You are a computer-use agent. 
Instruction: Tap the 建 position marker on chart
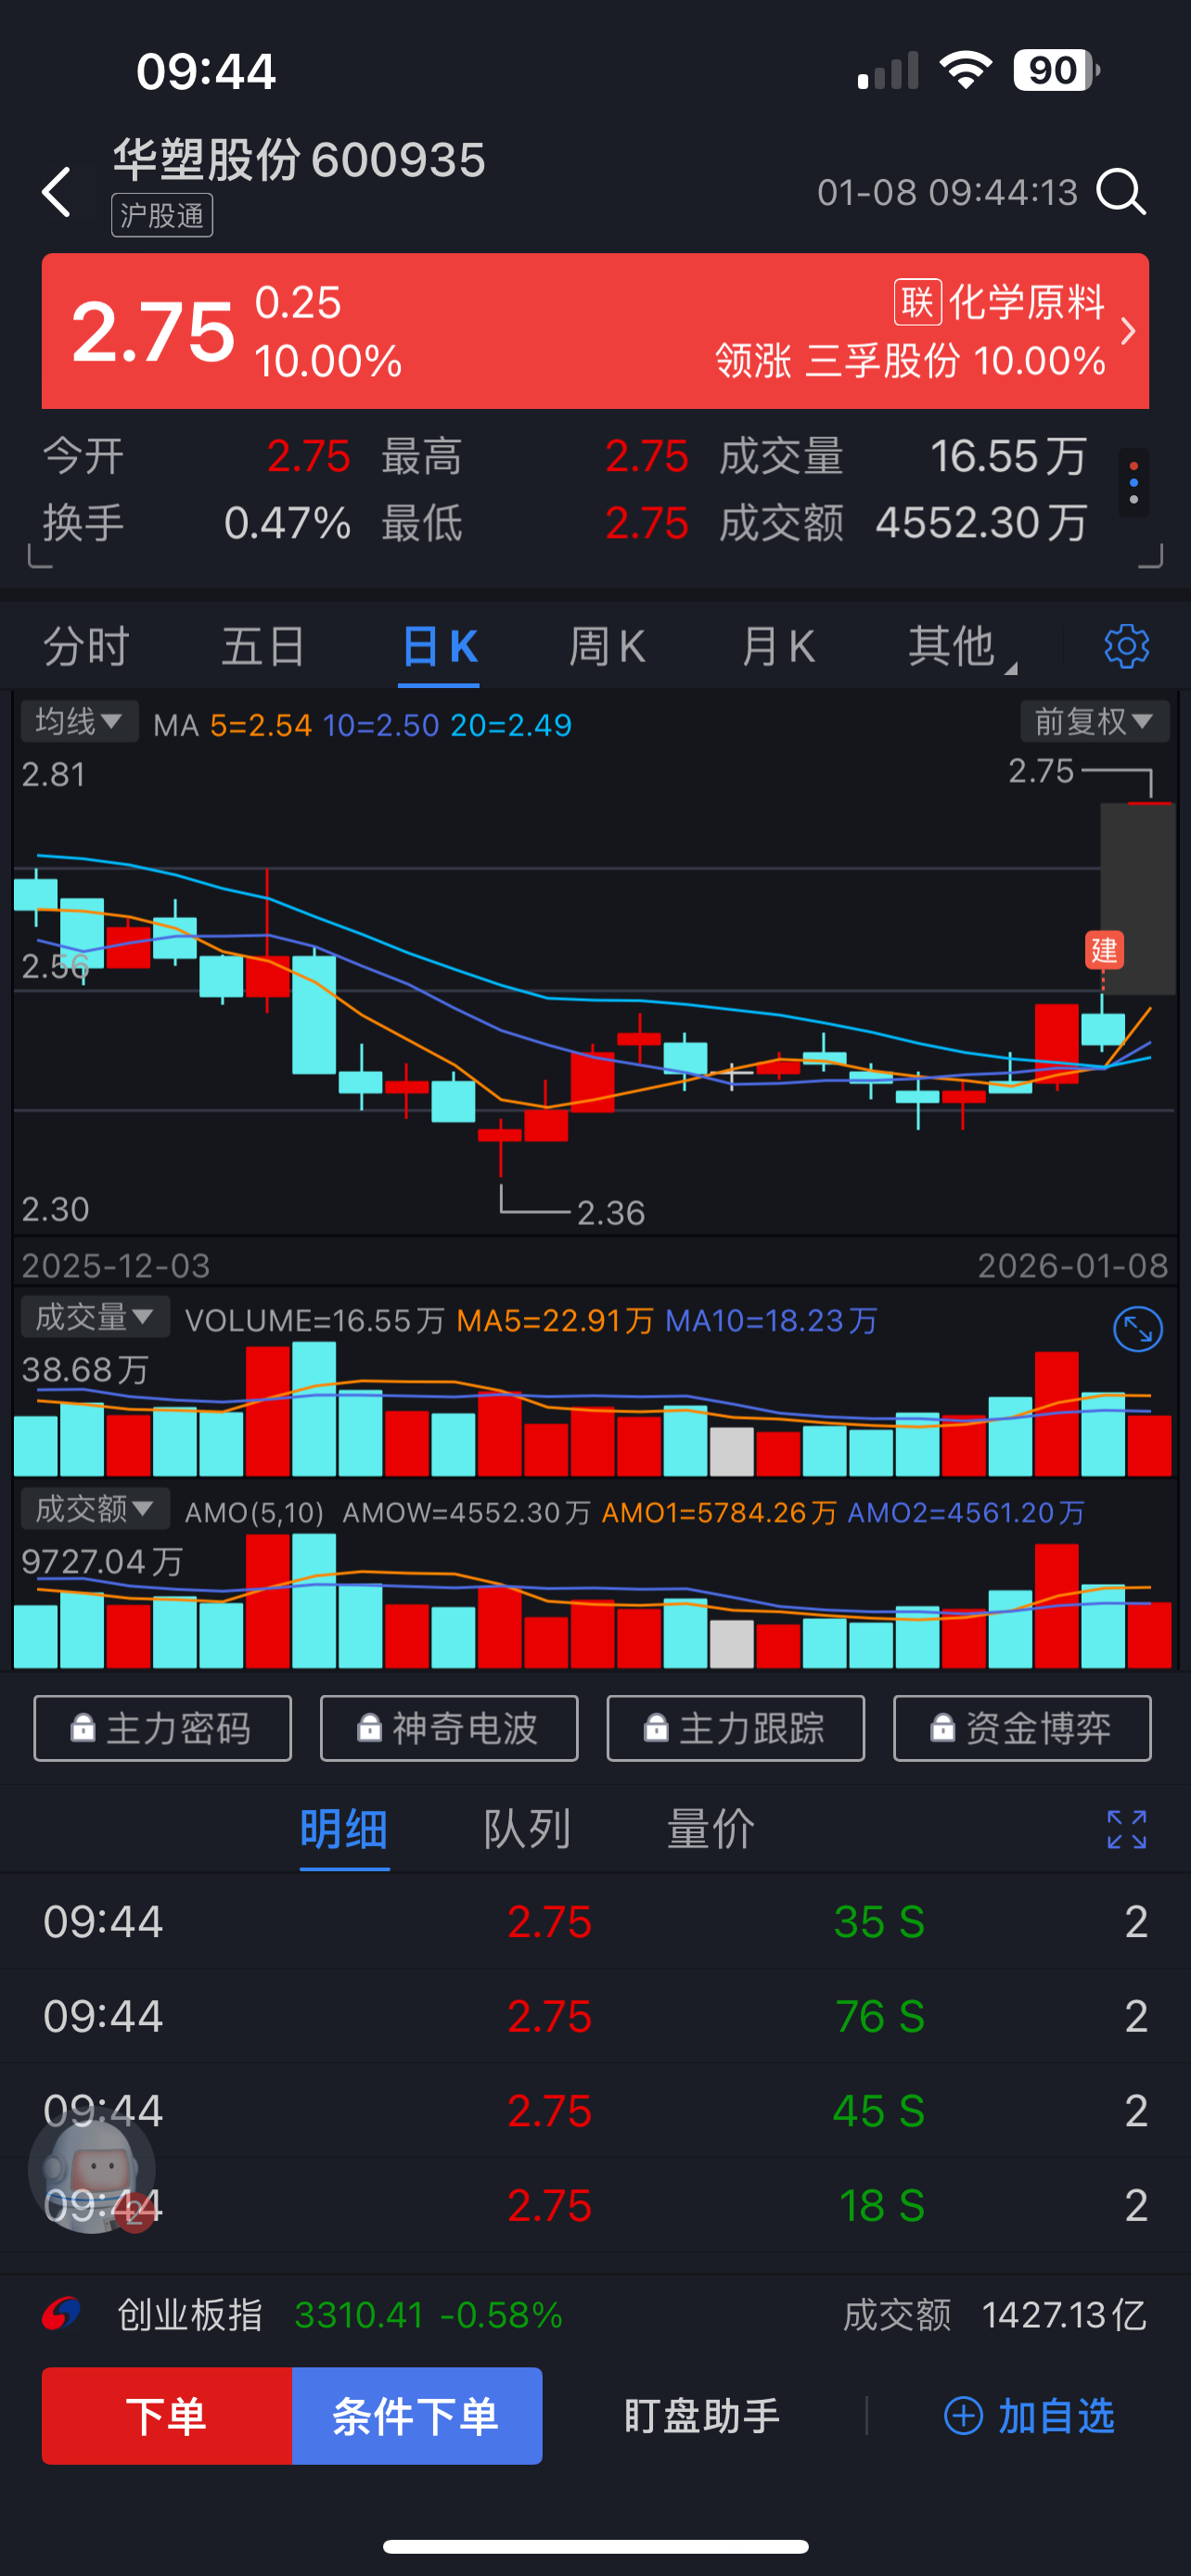1104,950
